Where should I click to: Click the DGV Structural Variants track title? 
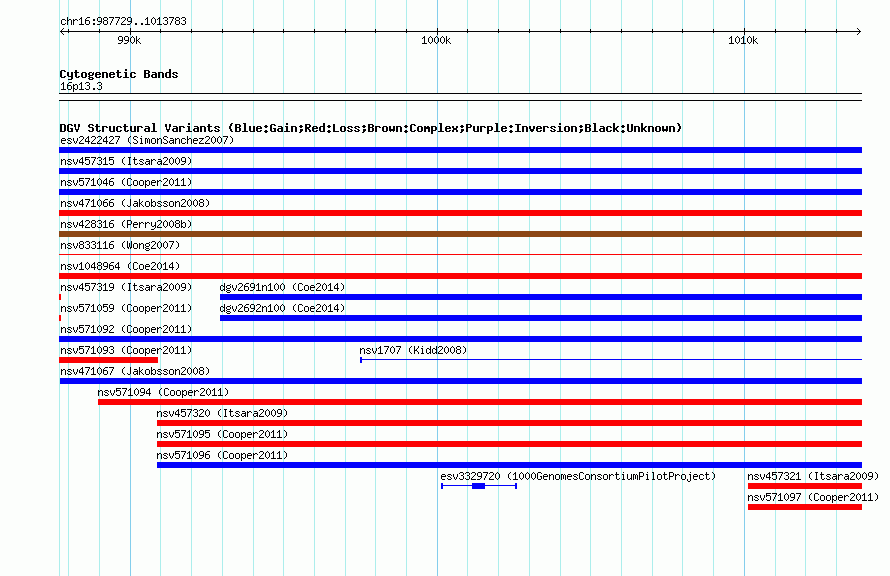pos(370,128)
